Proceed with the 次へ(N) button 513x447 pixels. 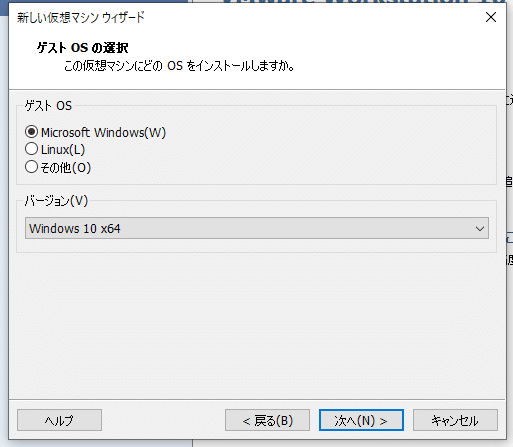coord(361,420)
